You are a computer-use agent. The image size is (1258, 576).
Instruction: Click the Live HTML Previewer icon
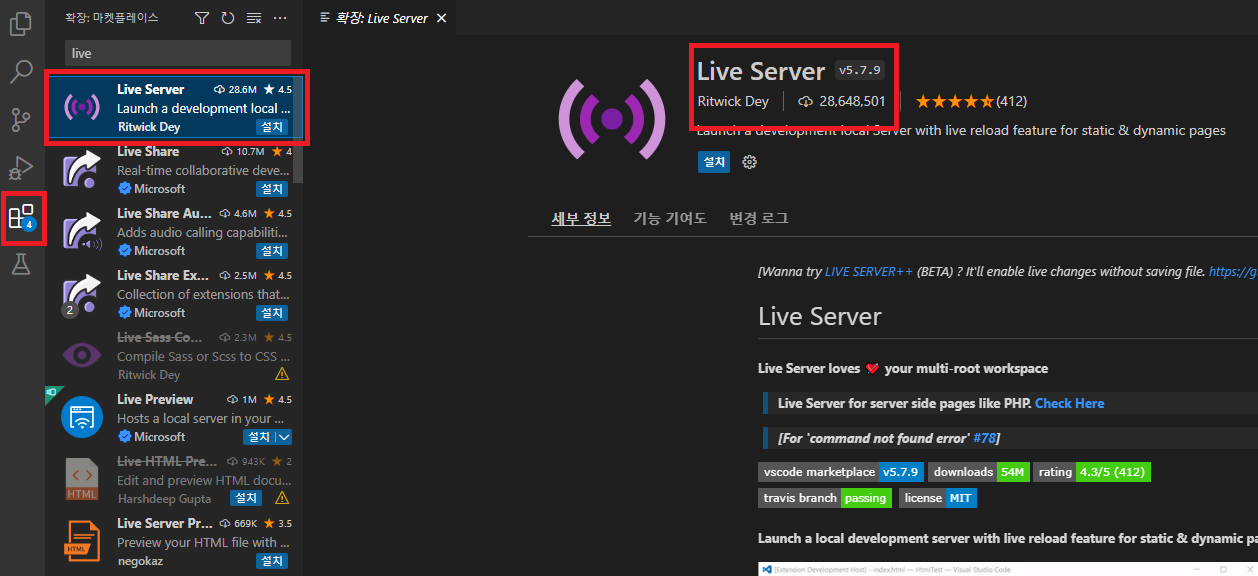pos(82,479)
